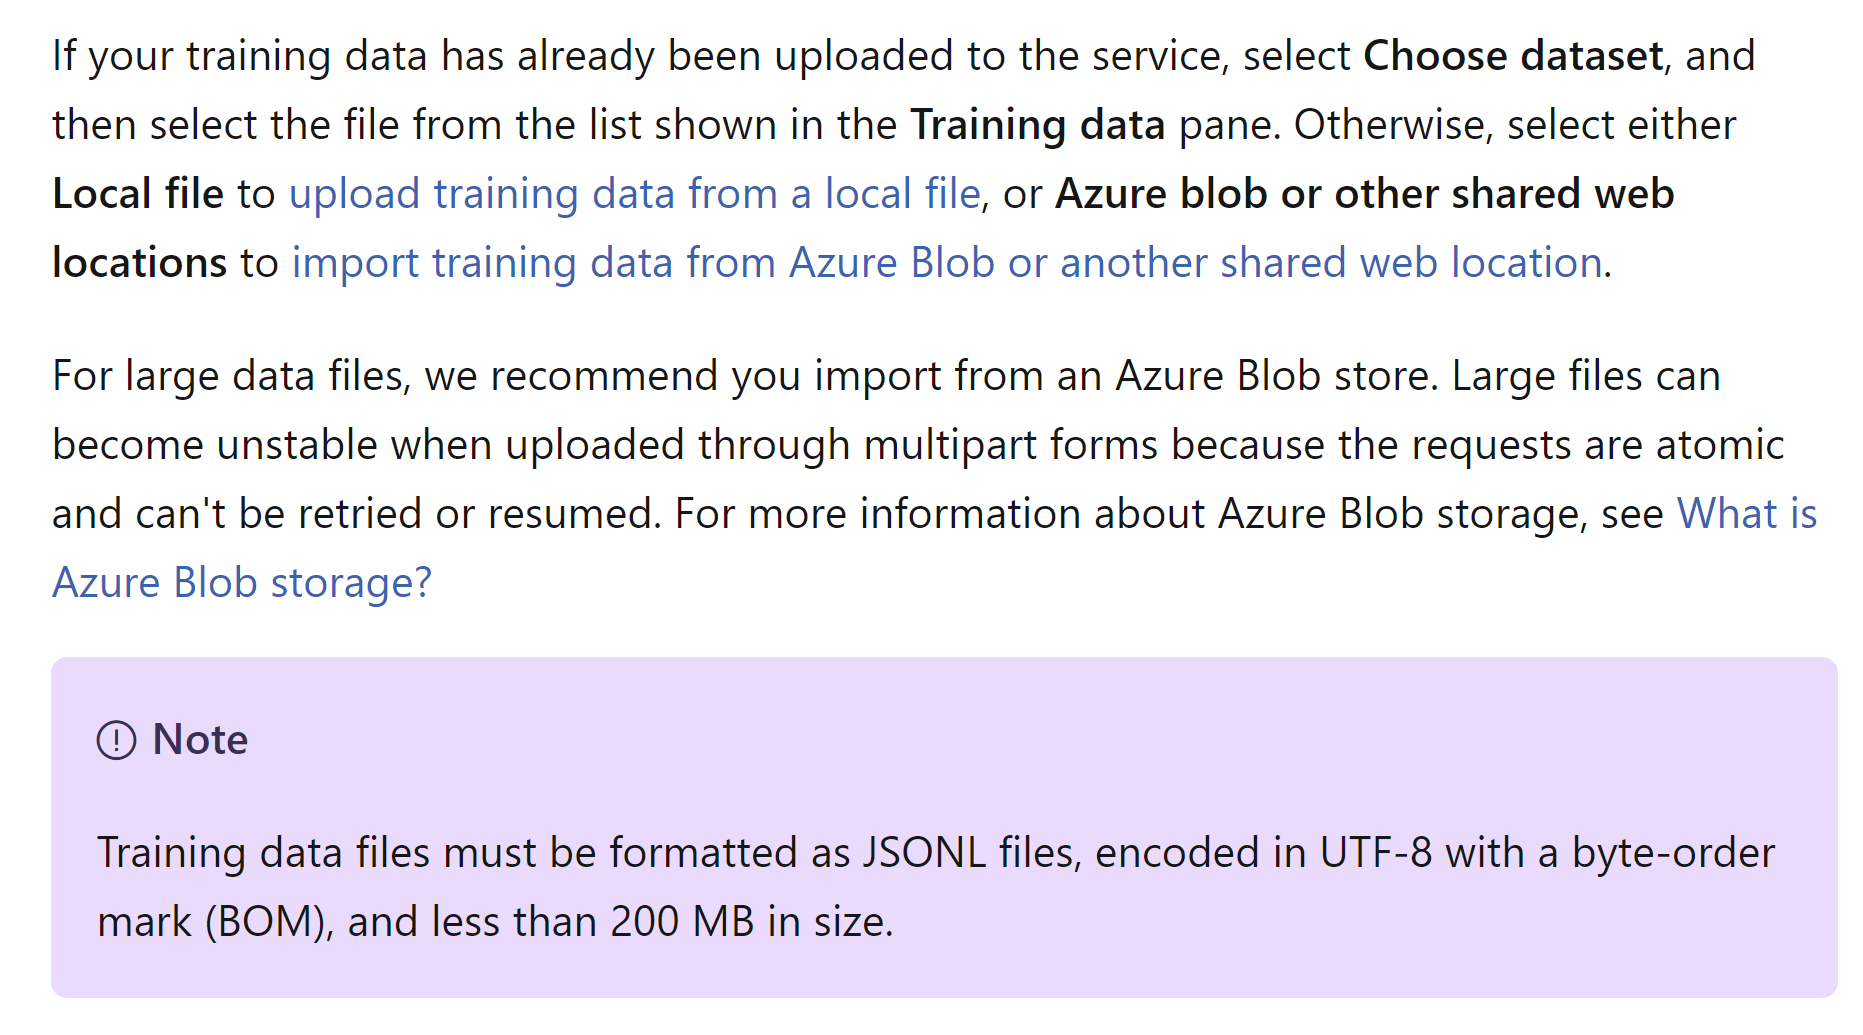Click bold "Azure blob or other shared web" text
The height and width of the screenshot is (1035, 1863).
tap(1365, 194)
